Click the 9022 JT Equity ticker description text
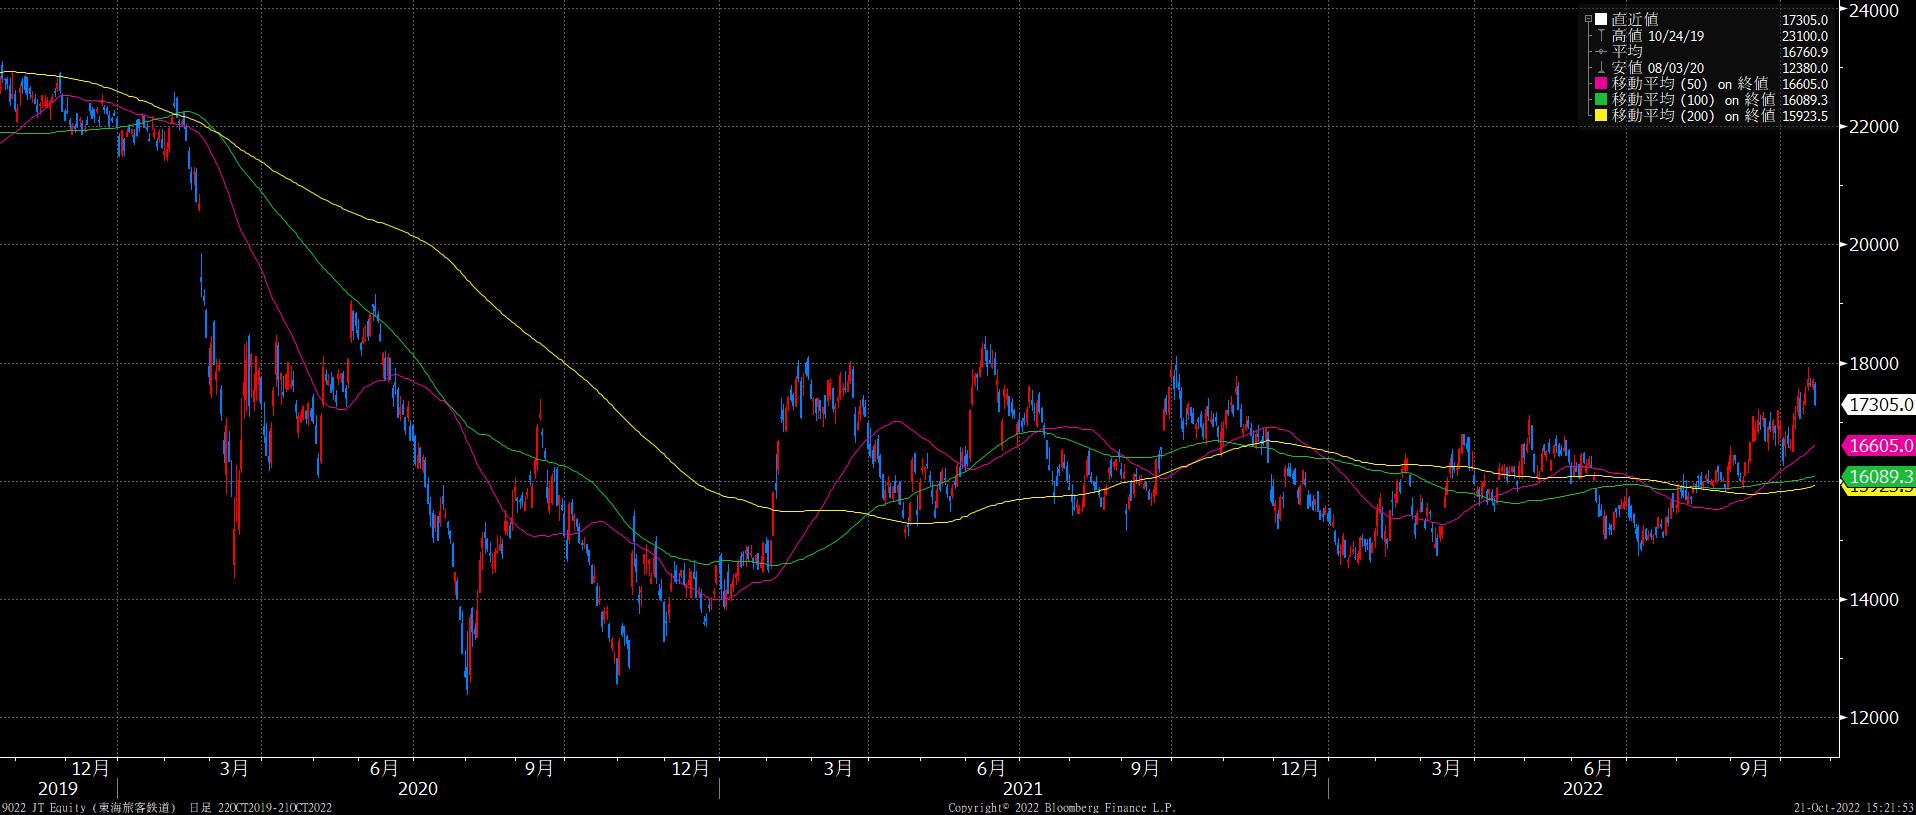This screenshot has width=1916, height=815. (x=90, y=807)
